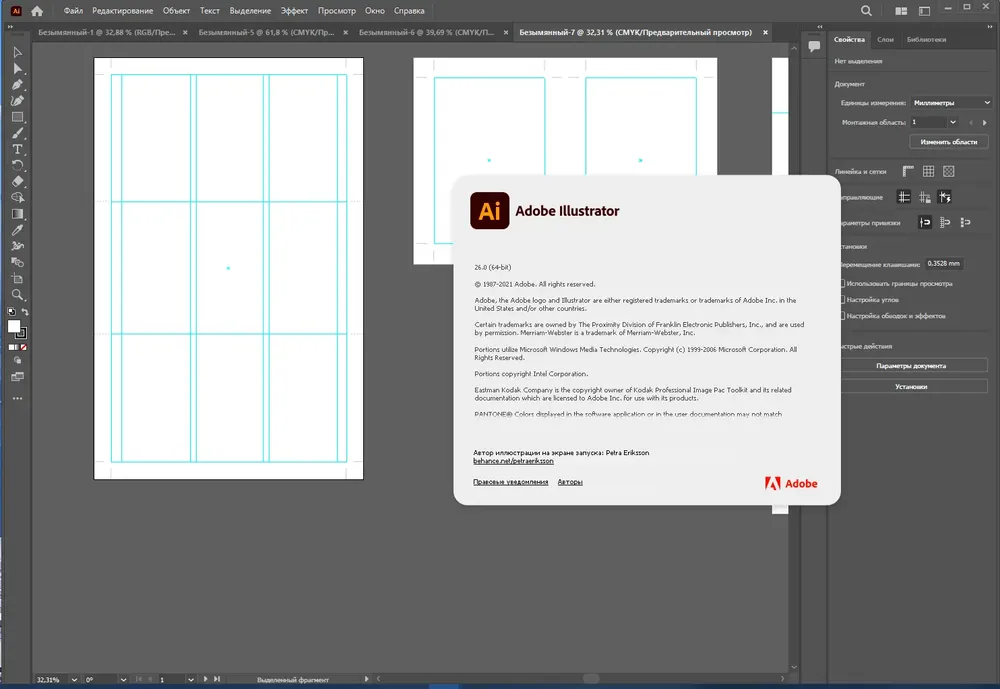Enable 'Настройка обводок и эффектов' checkbox

pos(842,316)
